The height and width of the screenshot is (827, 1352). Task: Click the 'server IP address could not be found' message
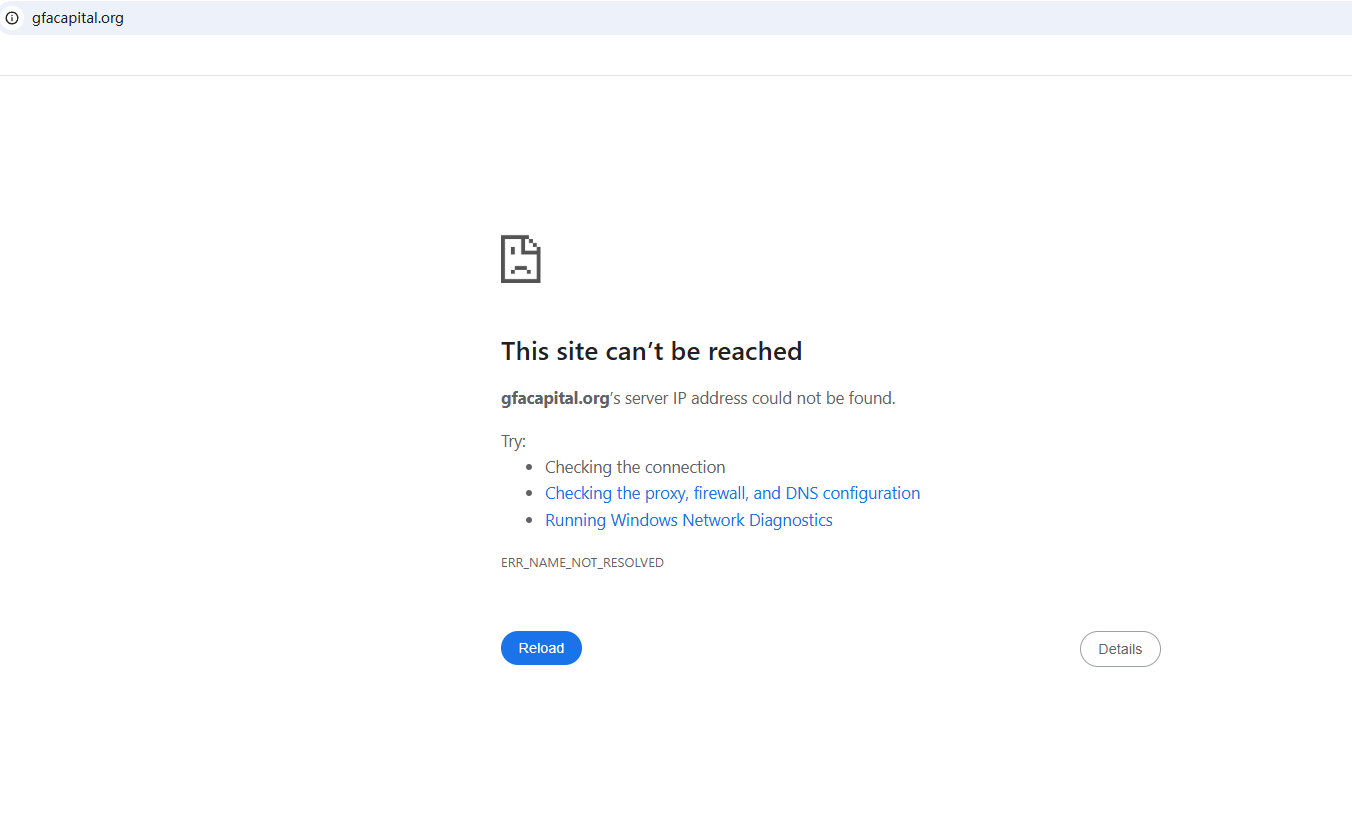click(698, 398)
